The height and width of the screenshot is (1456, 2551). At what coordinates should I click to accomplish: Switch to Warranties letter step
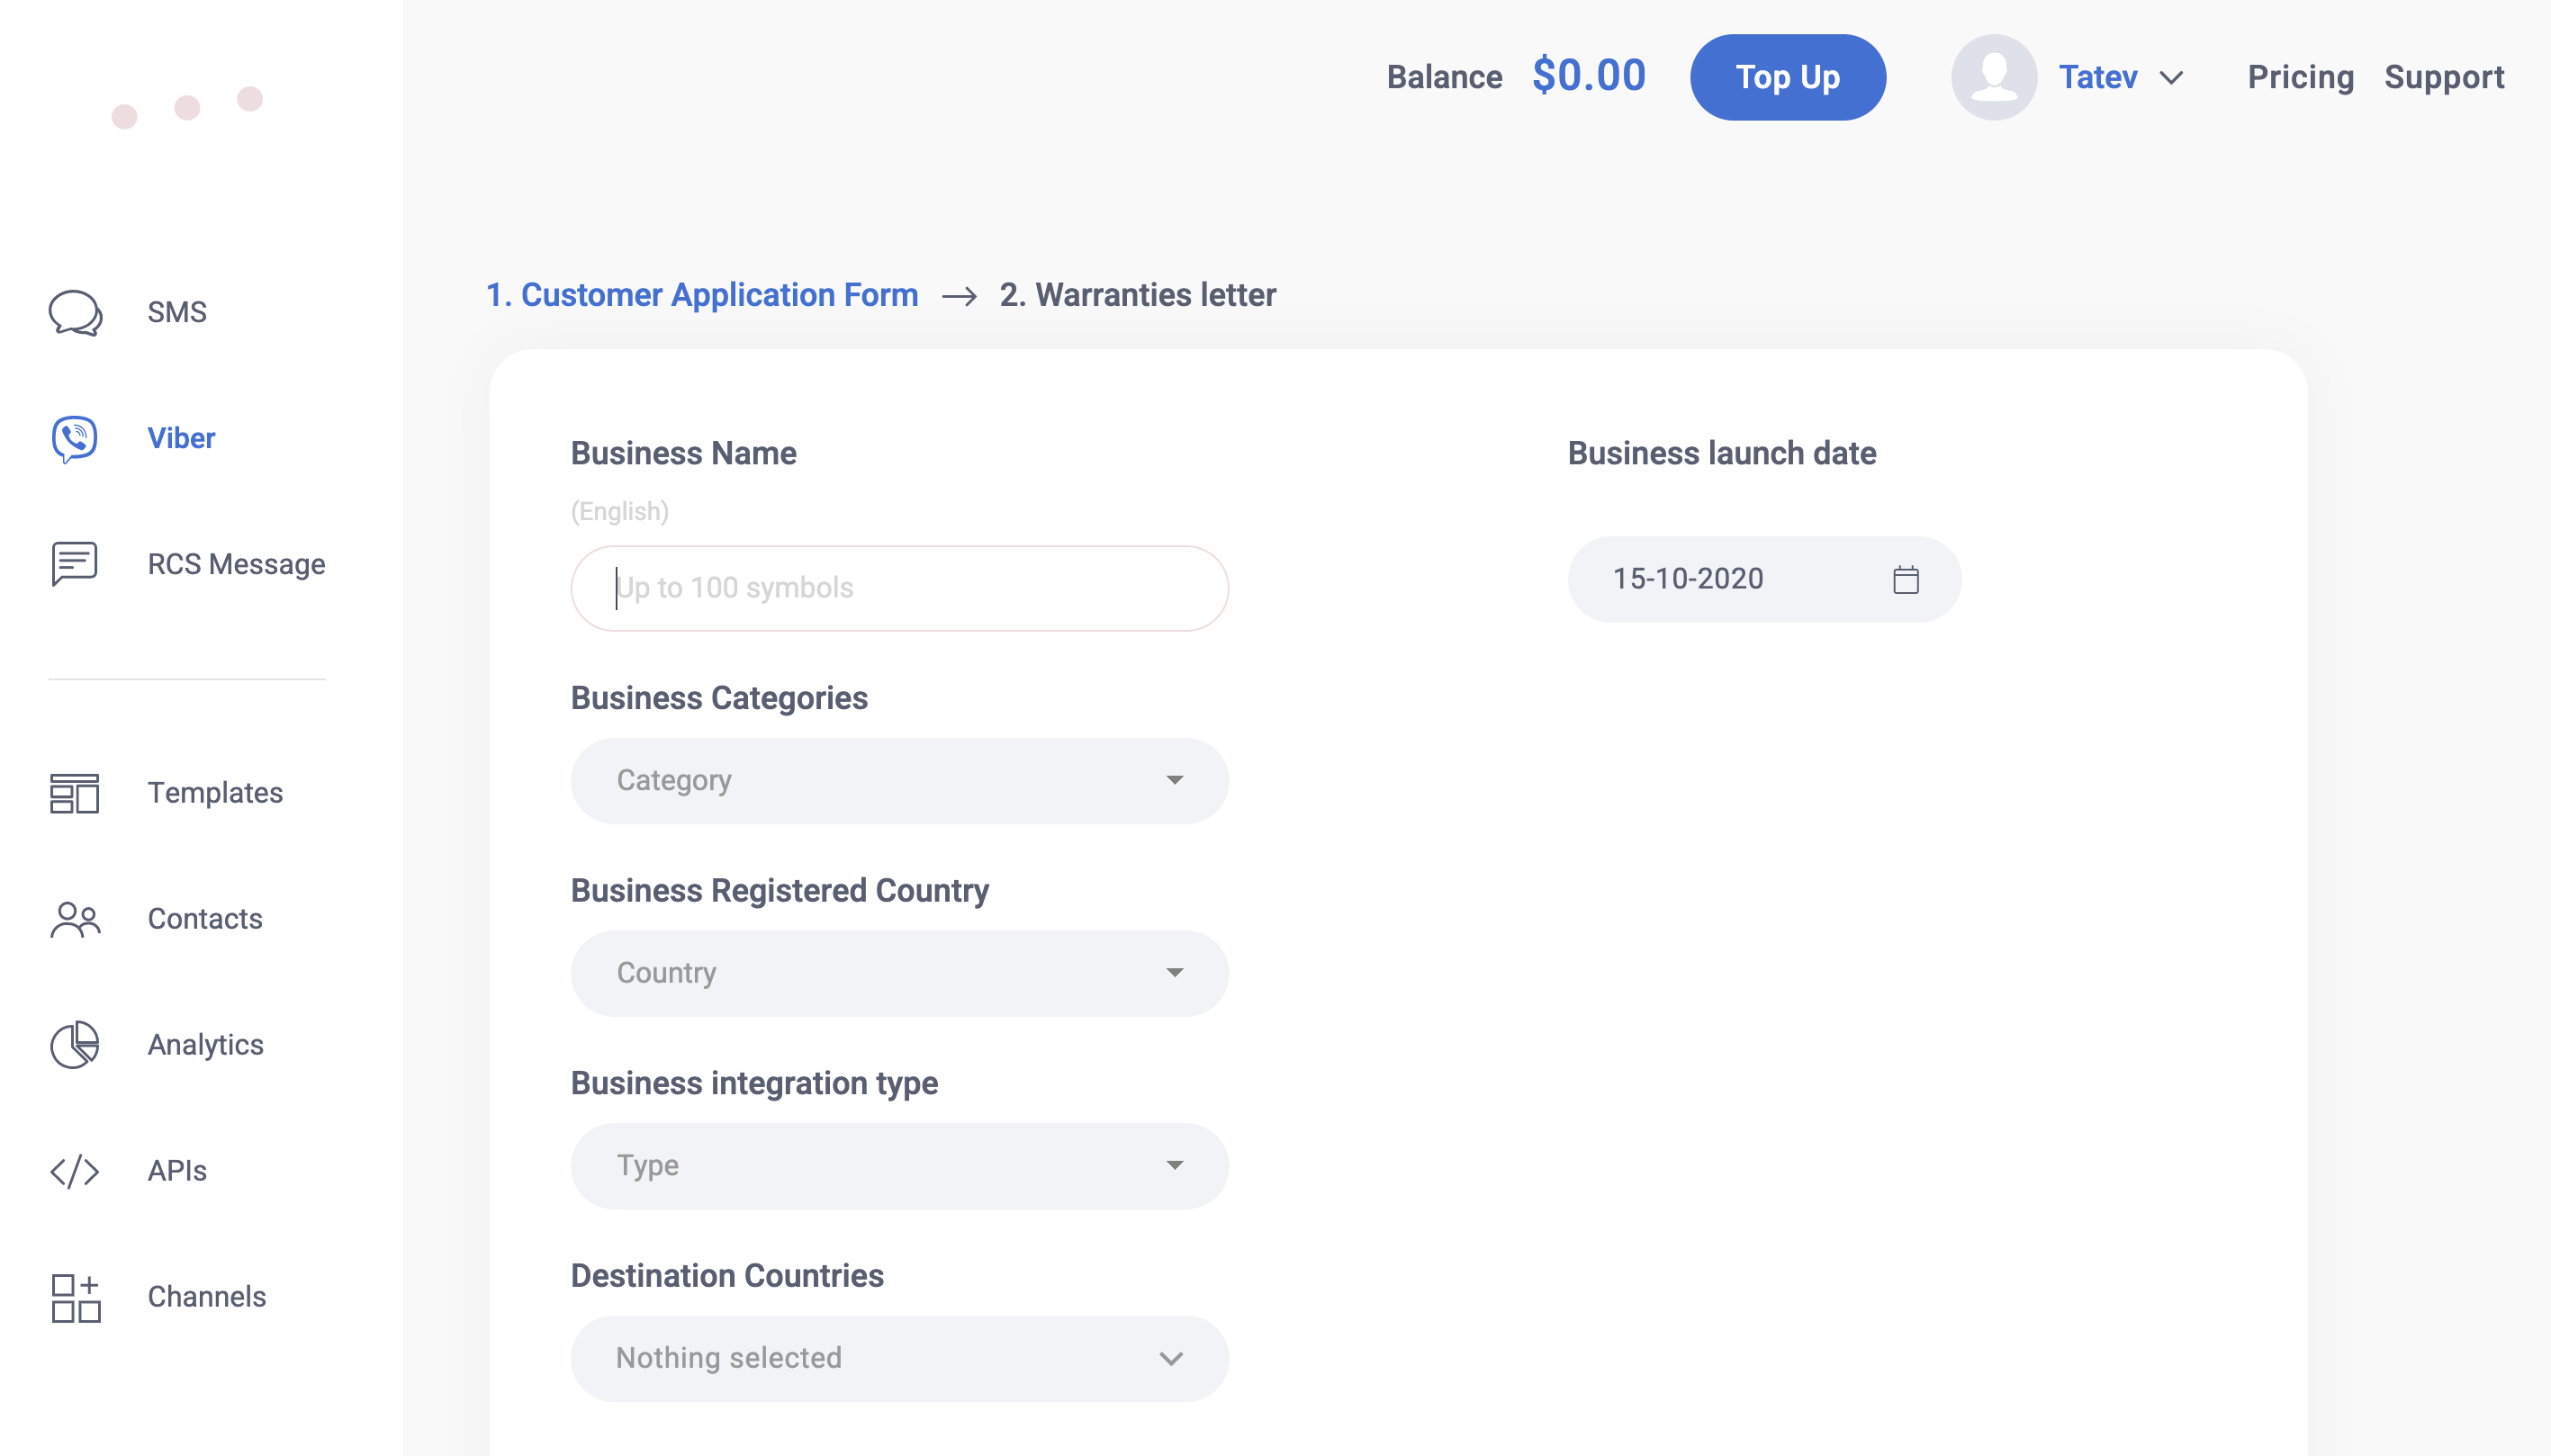pyautogui.click(x=1137, y=295)
